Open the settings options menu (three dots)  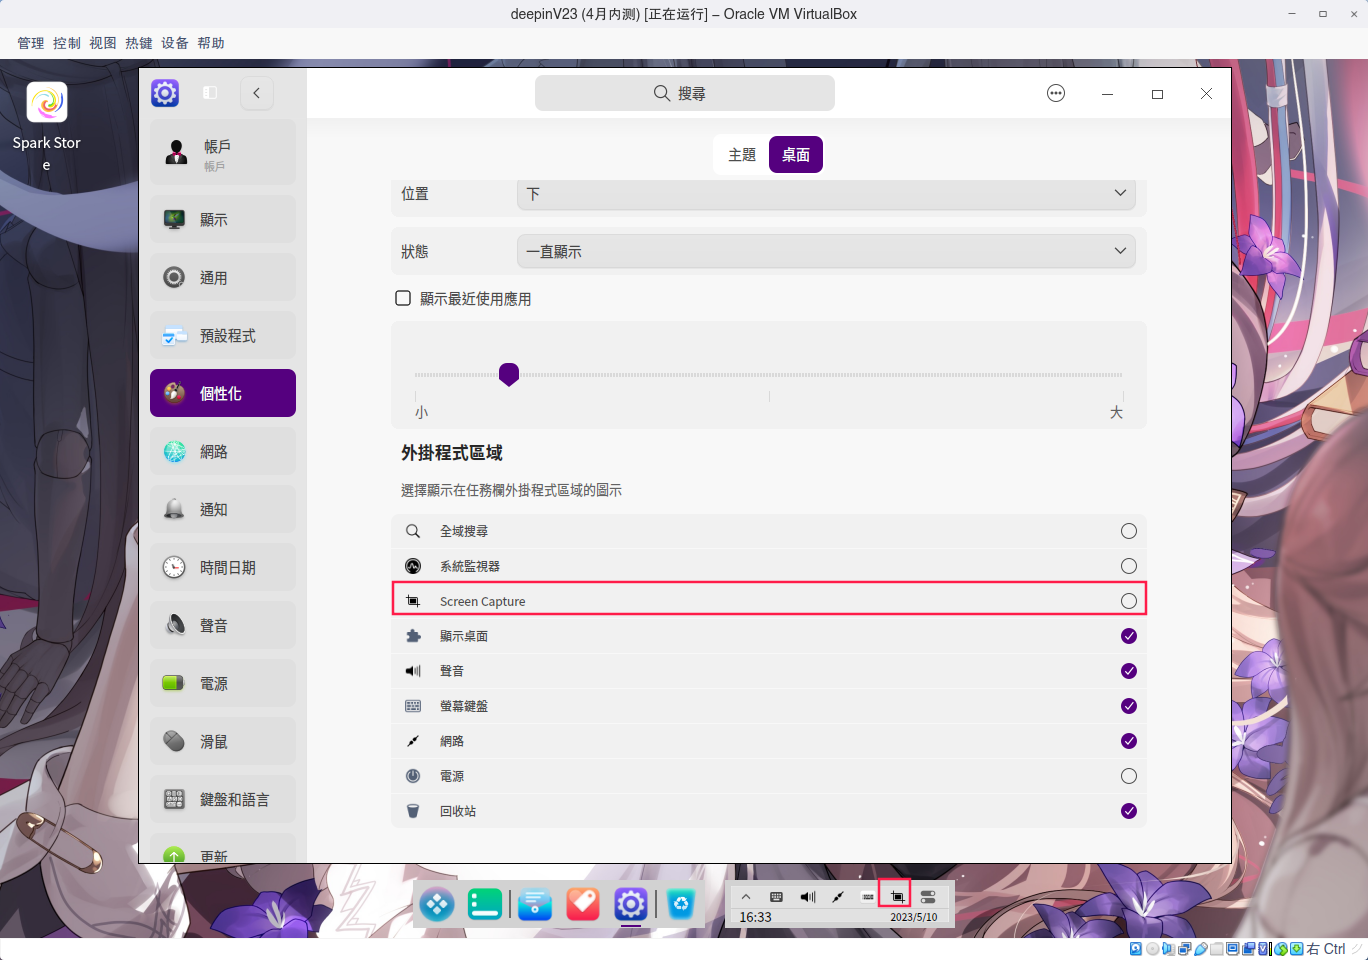click(1056, 93)
